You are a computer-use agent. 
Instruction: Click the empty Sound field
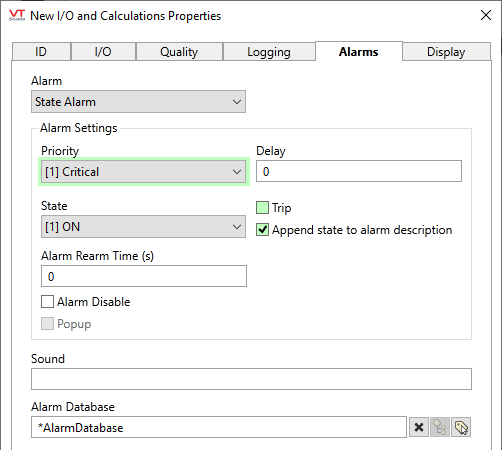tap(251, 379)
